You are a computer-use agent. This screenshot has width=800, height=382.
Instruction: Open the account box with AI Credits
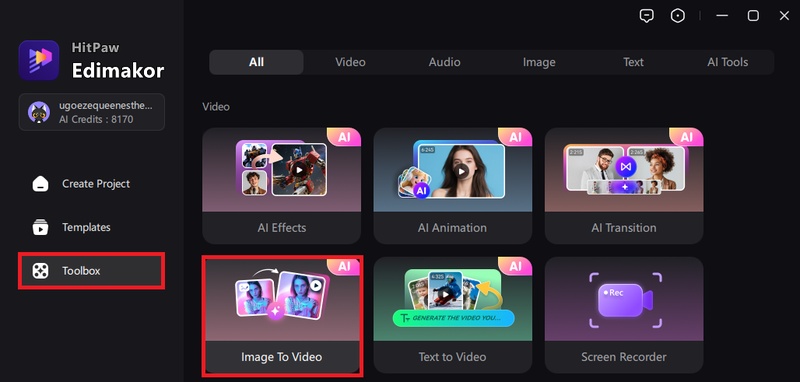(92, 112)
